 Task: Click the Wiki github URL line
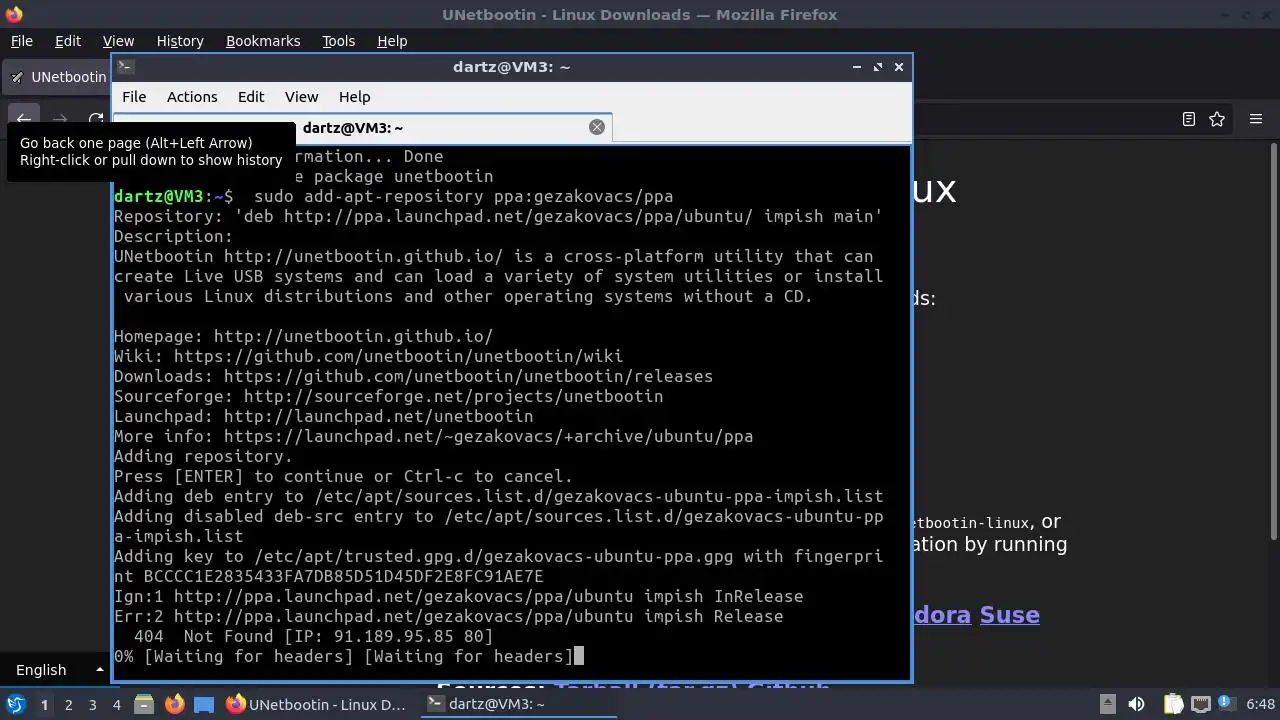368,356
